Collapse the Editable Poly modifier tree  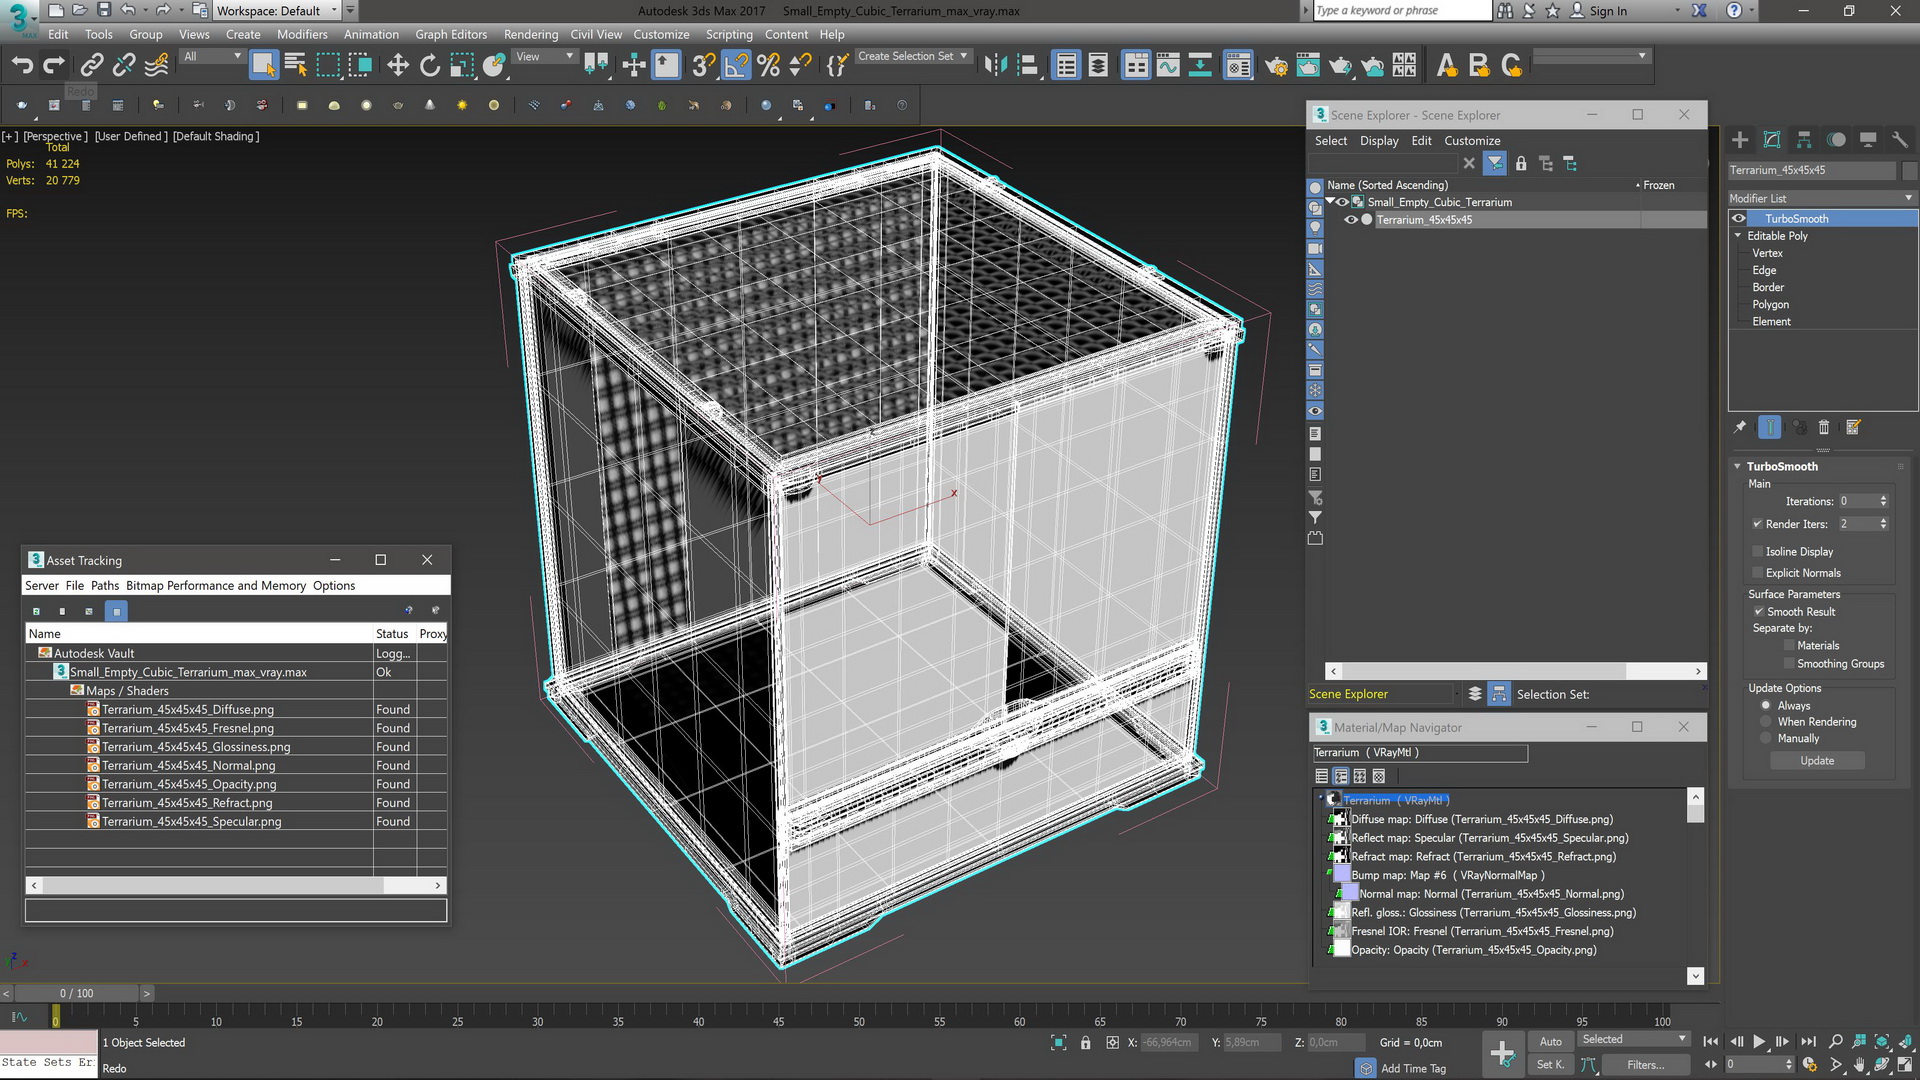coord(1738,236)
